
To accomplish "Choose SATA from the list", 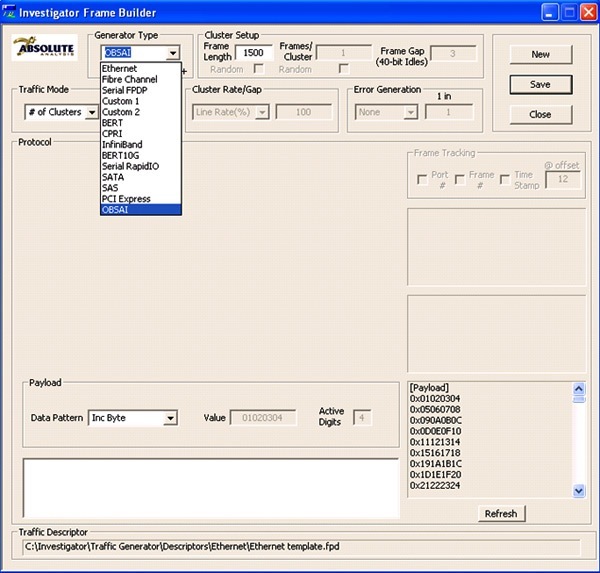I will pyautogui.click(x=140, y=177).
